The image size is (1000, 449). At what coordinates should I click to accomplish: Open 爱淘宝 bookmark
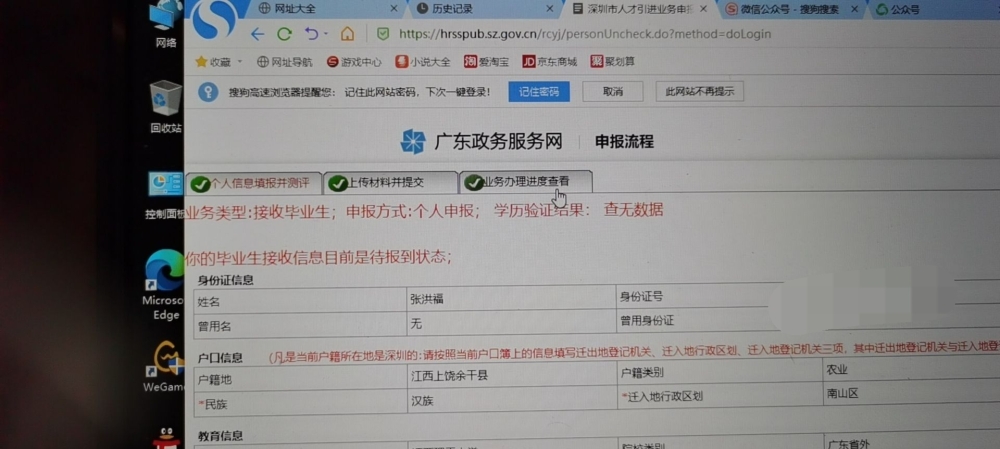[485, 61]
